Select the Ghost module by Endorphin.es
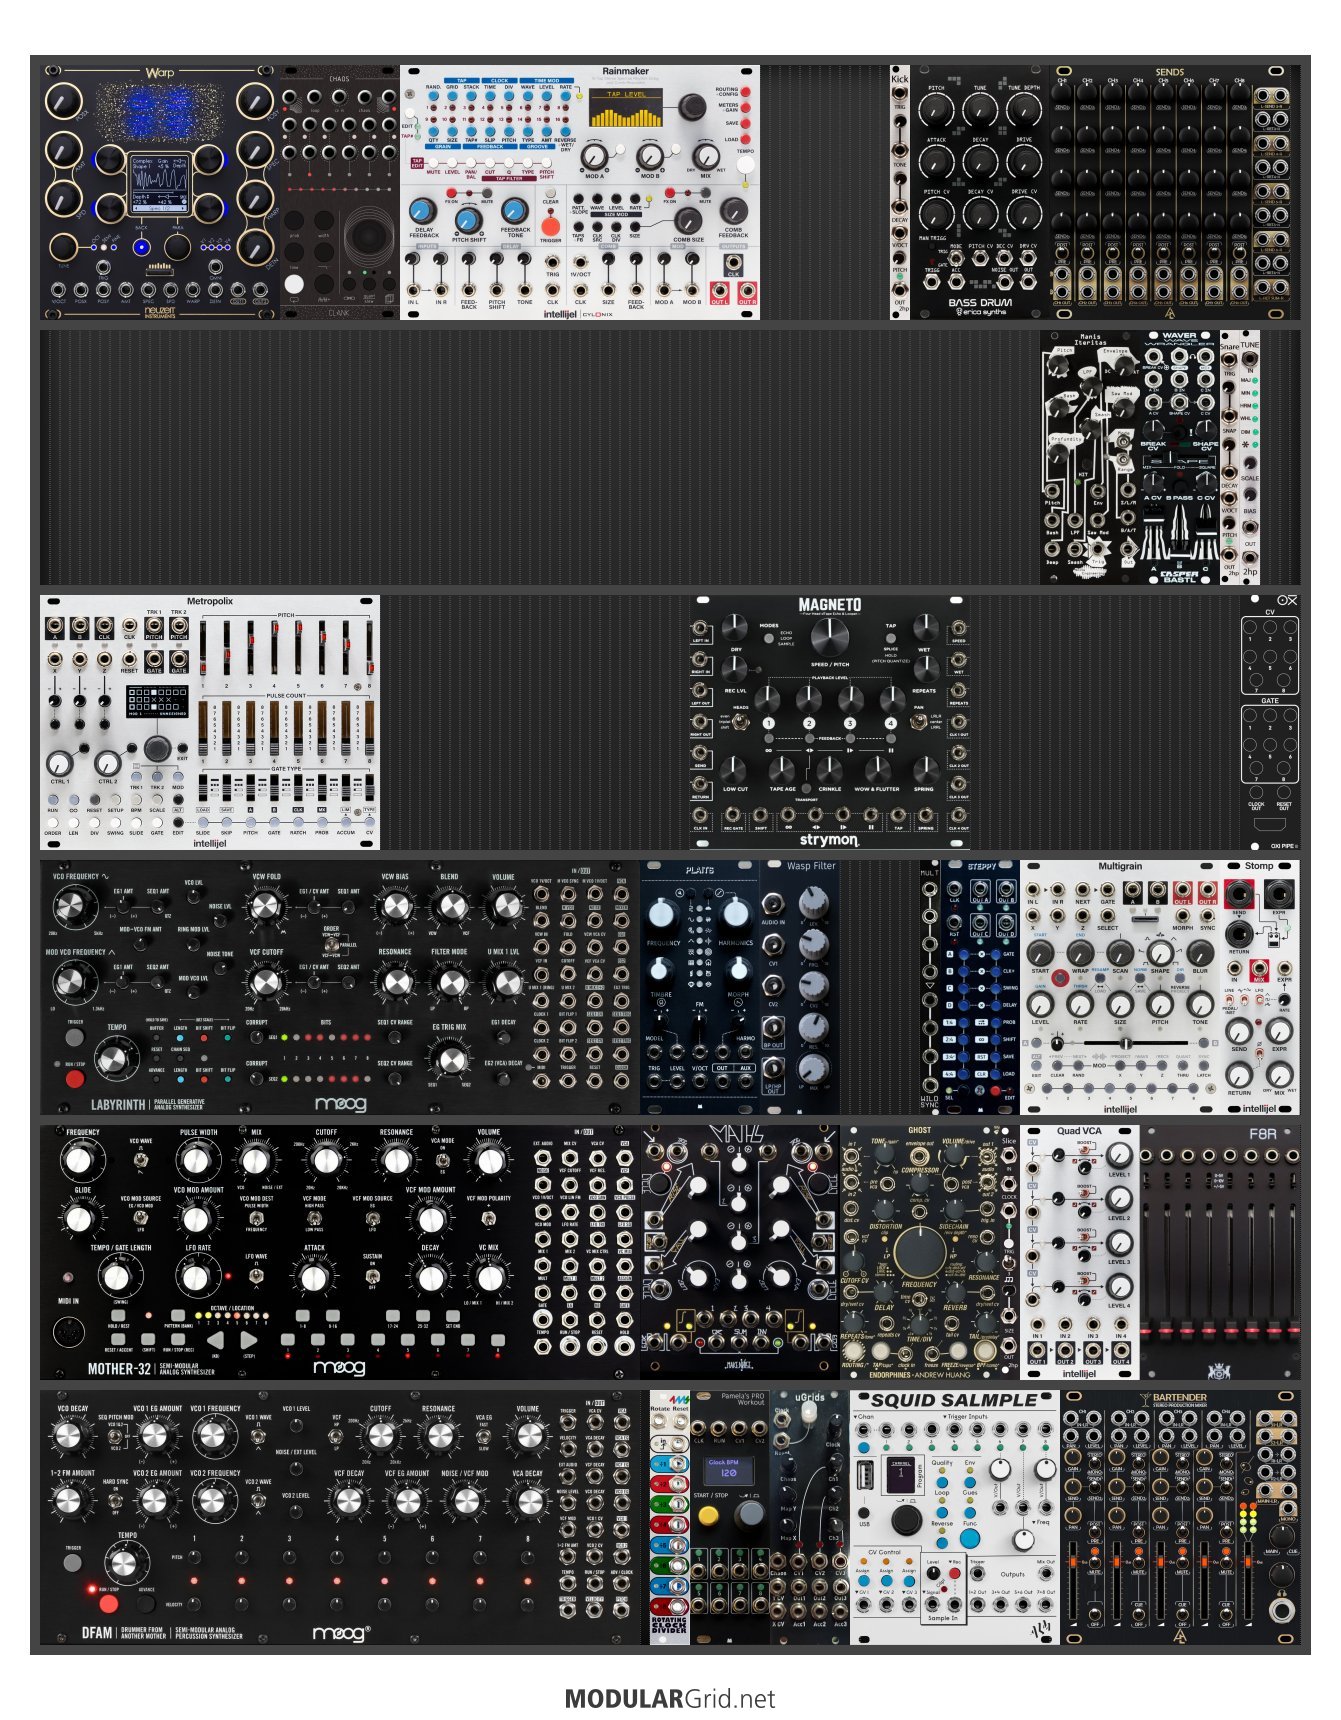 pos(920,1252)
